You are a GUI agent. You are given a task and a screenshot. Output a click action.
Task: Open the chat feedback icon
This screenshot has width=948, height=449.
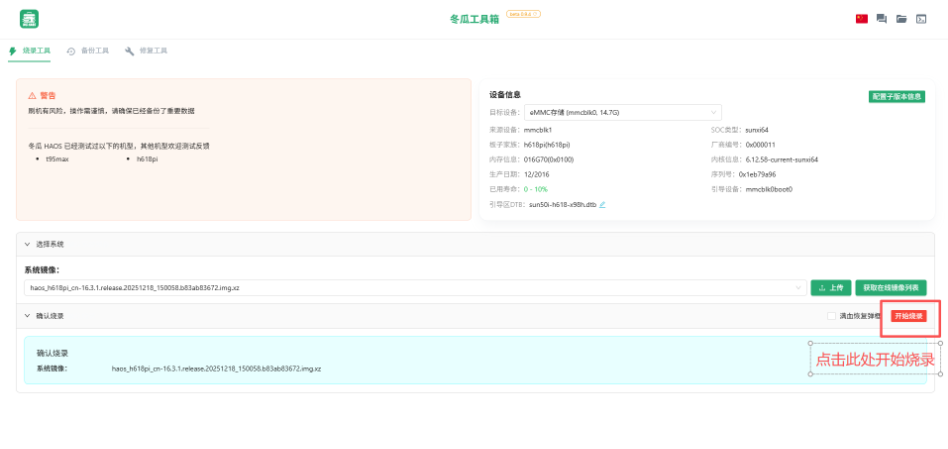pos(881,19)
